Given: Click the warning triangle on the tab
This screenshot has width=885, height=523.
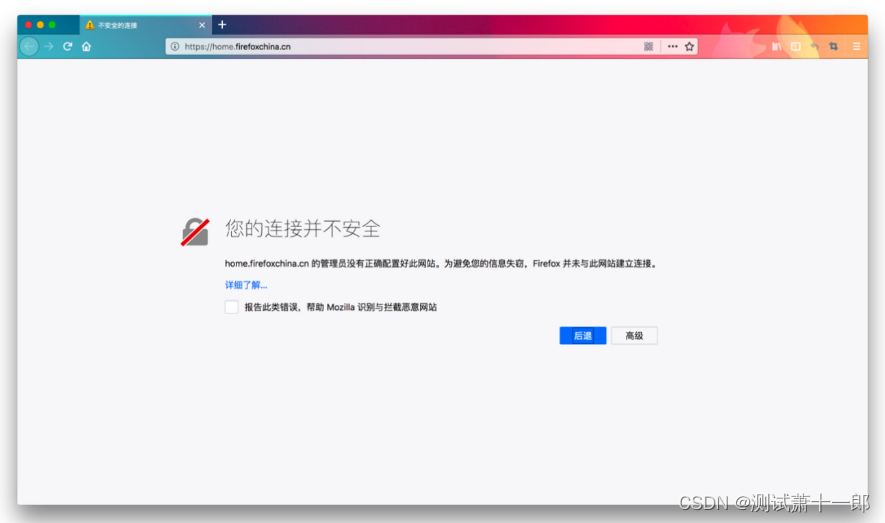Looking at the screenshot, I should pos(90,25).
